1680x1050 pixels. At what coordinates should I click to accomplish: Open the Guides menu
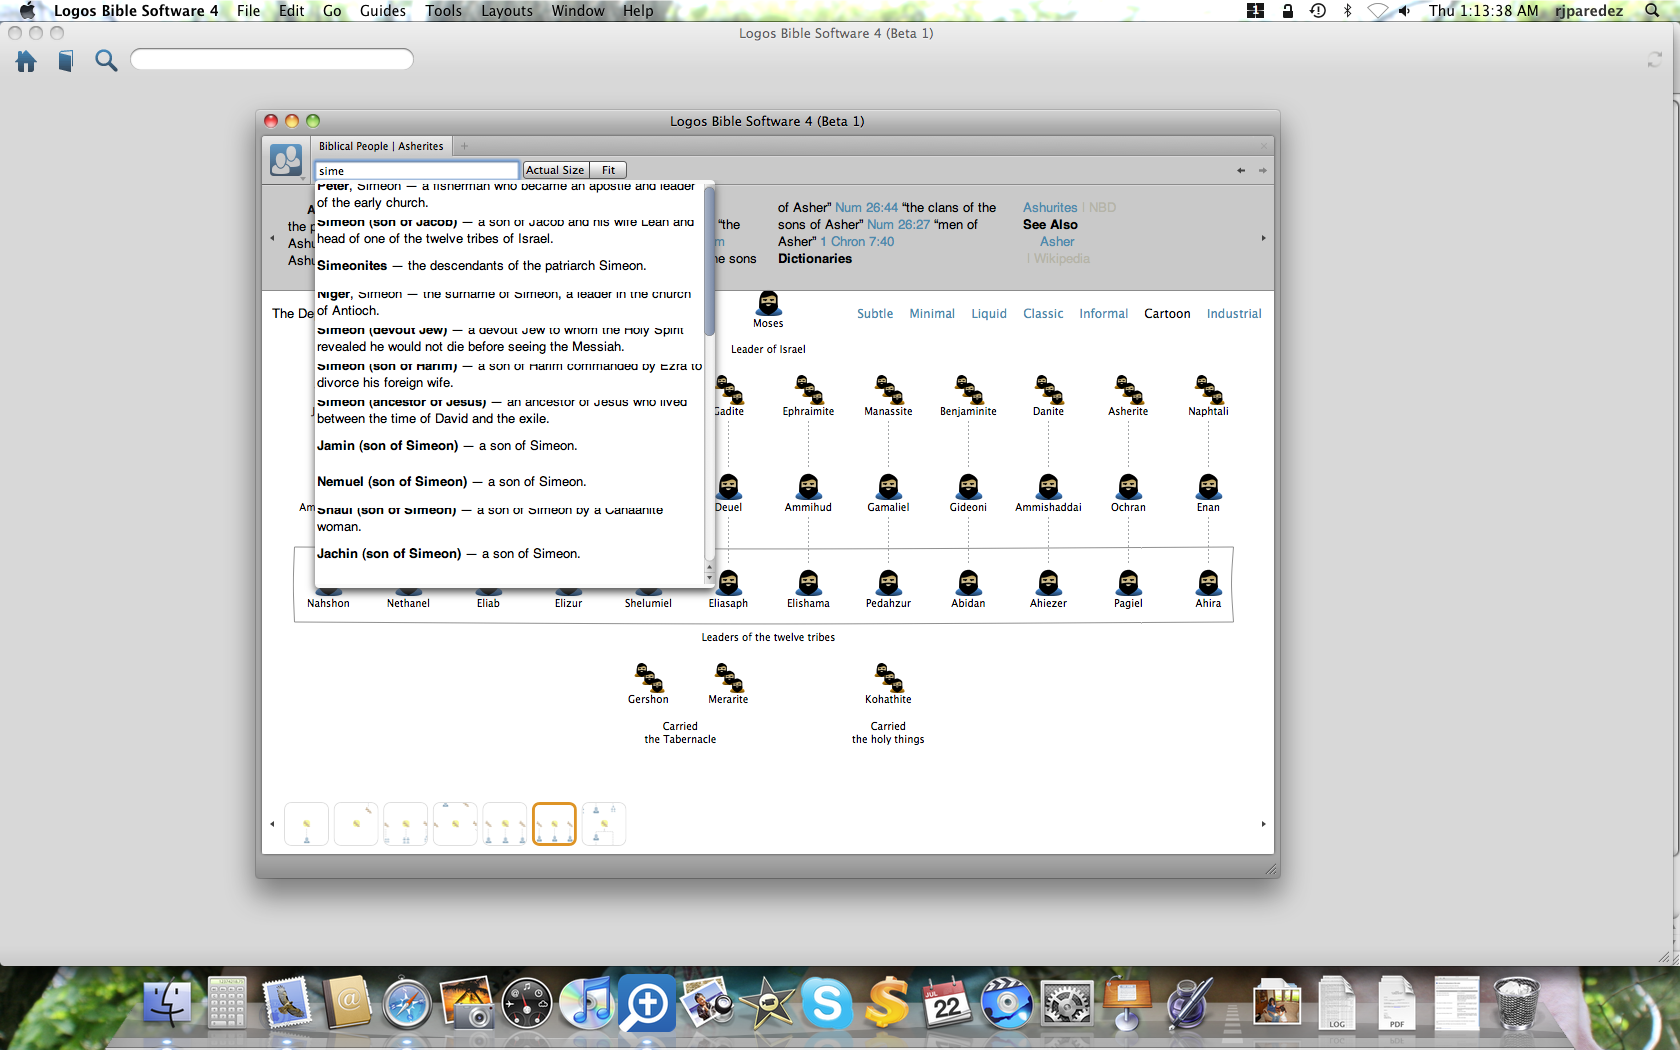tap(383, 11)
